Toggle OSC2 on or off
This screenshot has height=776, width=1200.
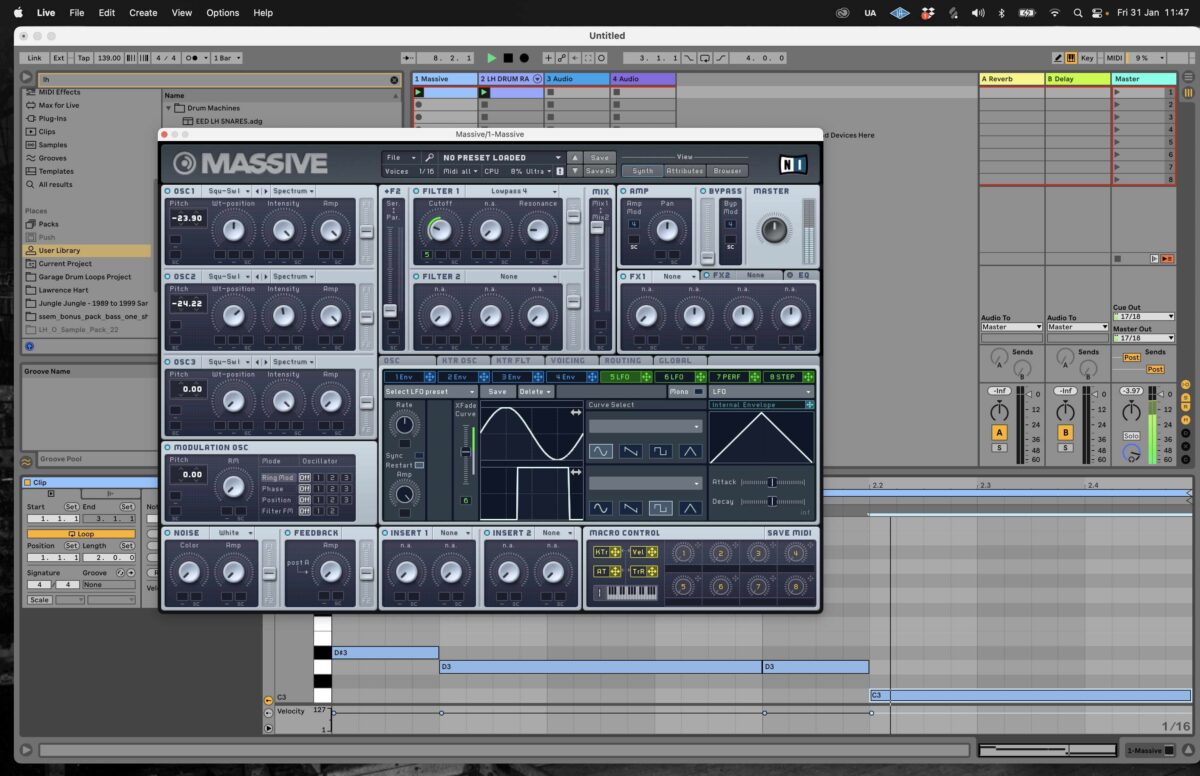tap(168, 276)
